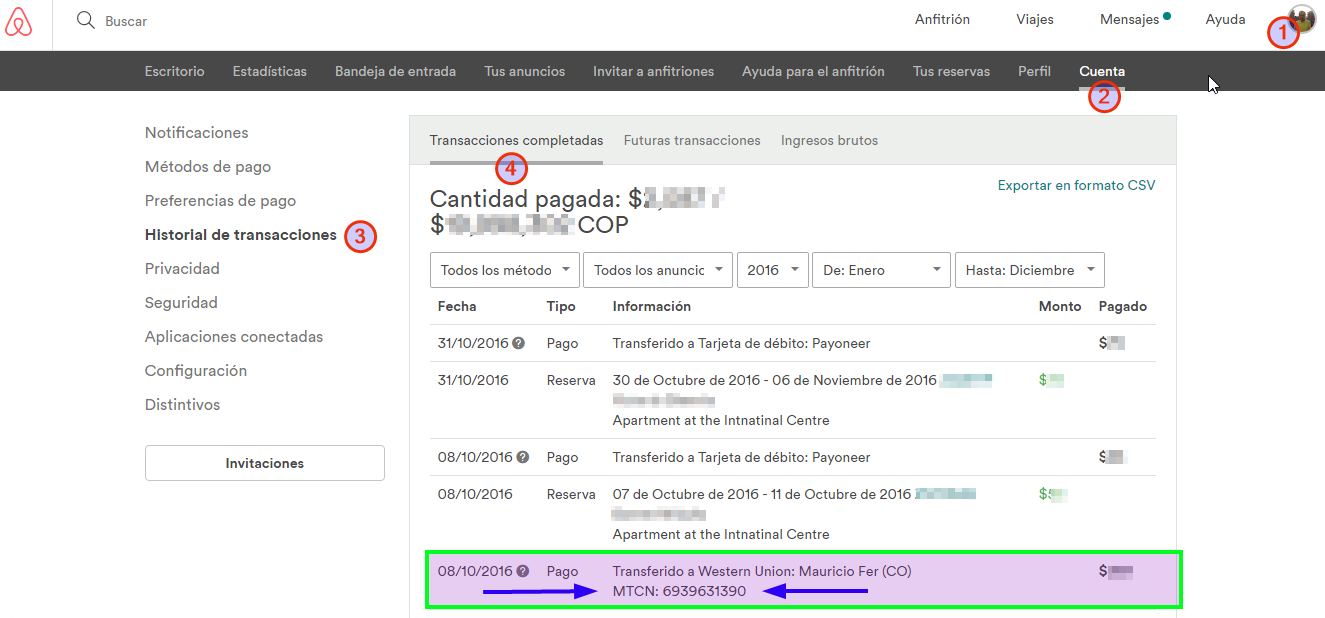Click the search magnifier icon
1325x618 pixels.
pyautogui.click(x=86, y=20)
